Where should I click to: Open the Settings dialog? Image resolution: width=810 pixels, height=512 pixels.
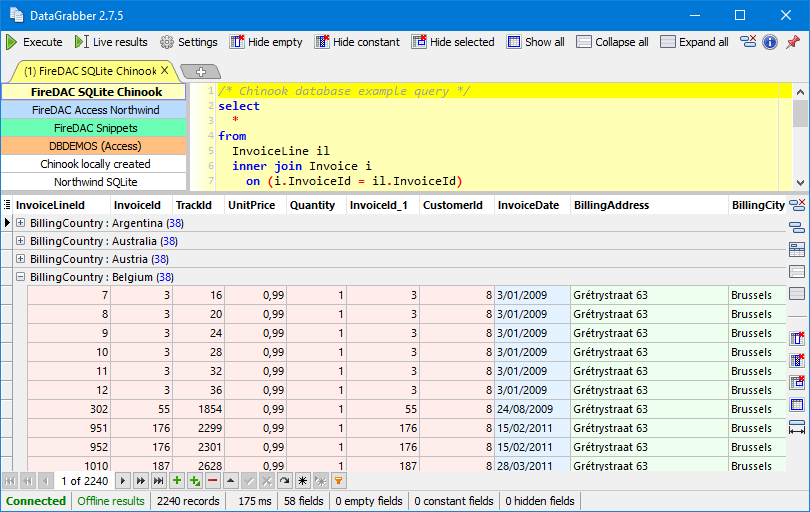coord(189,42)
